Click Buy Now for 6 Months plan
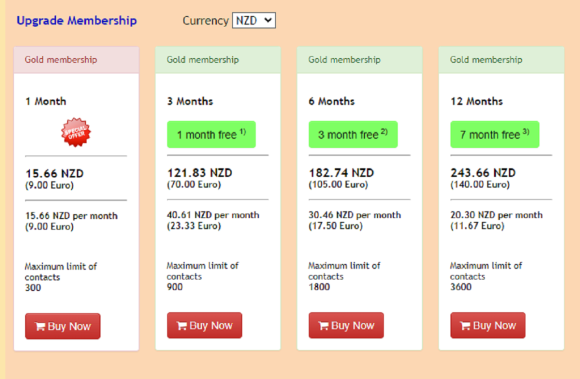The width and height of the screenshot is (580, 379). [x=346, y=325]
